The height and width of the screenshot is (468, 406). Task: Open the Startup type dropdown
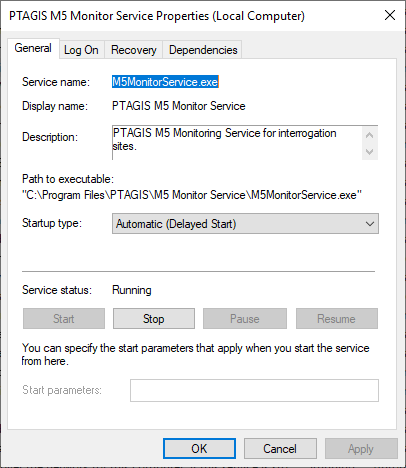pos(245,224)
